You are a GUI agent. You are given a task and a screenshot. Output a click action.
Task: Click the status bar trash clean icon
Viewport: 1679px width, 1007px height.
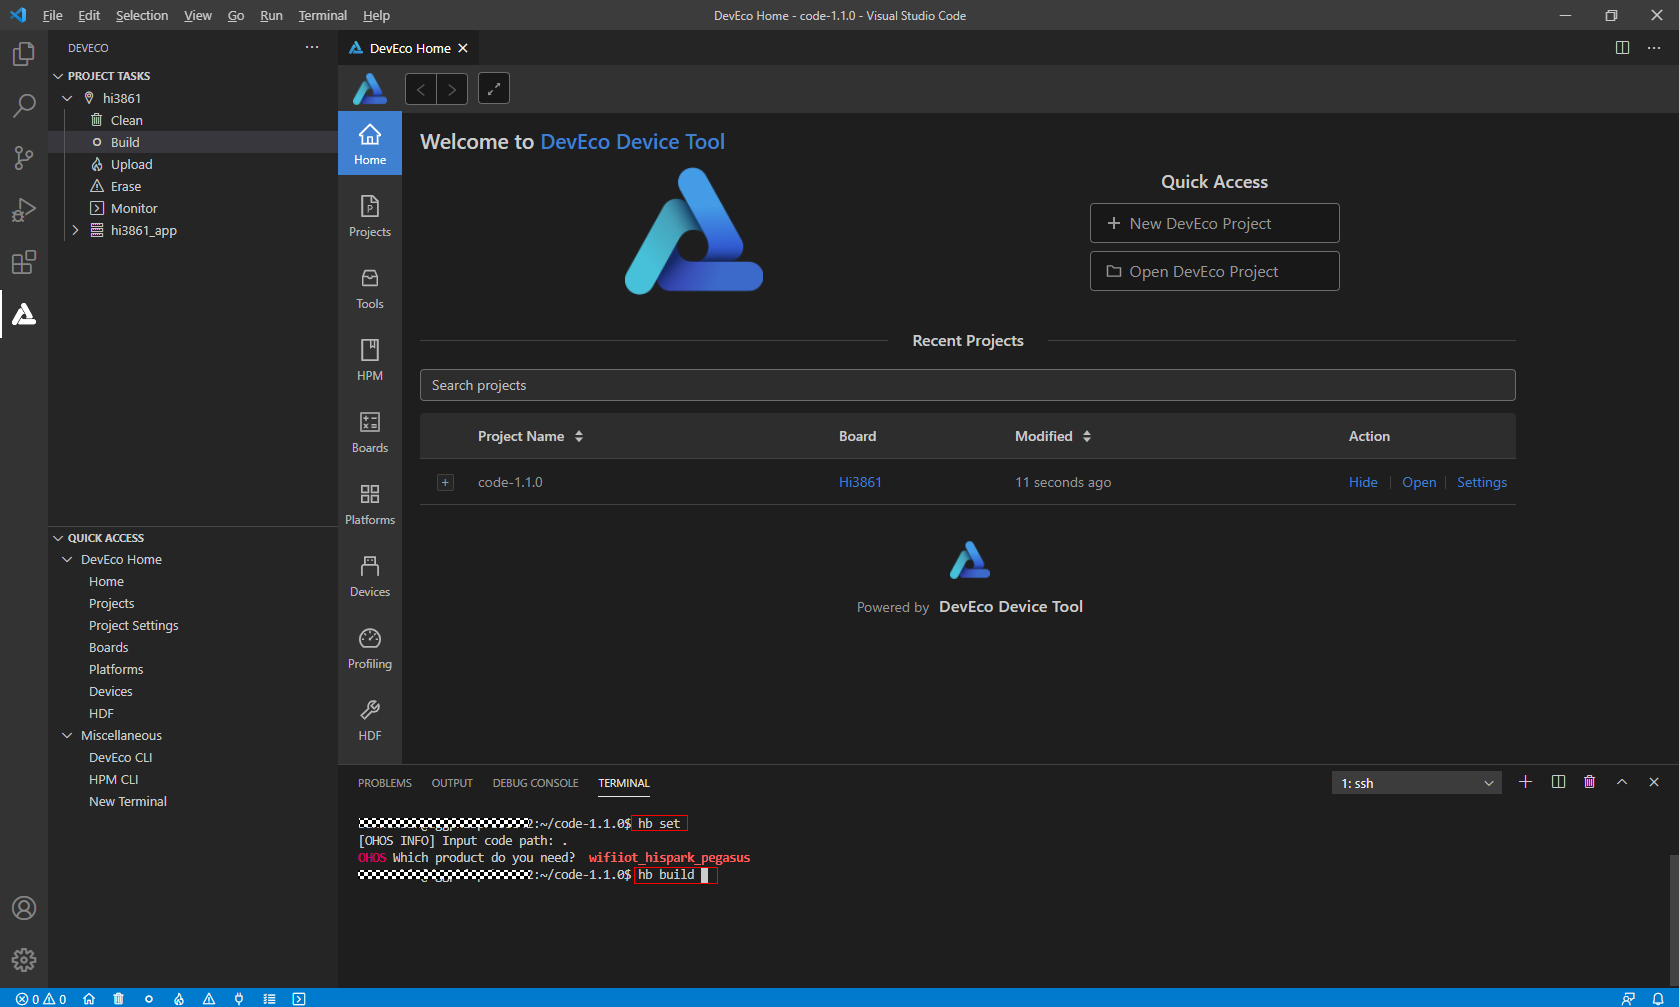[x=119, y=998]
